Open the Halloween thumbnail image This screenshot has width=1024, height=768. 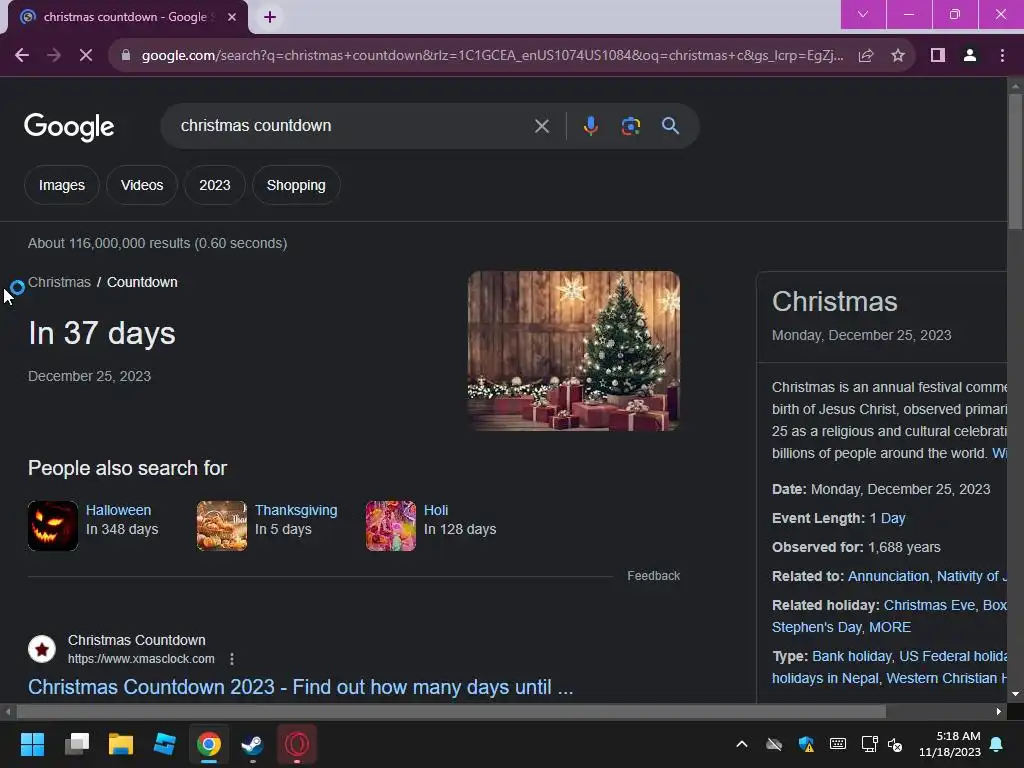tap(53, 526)
